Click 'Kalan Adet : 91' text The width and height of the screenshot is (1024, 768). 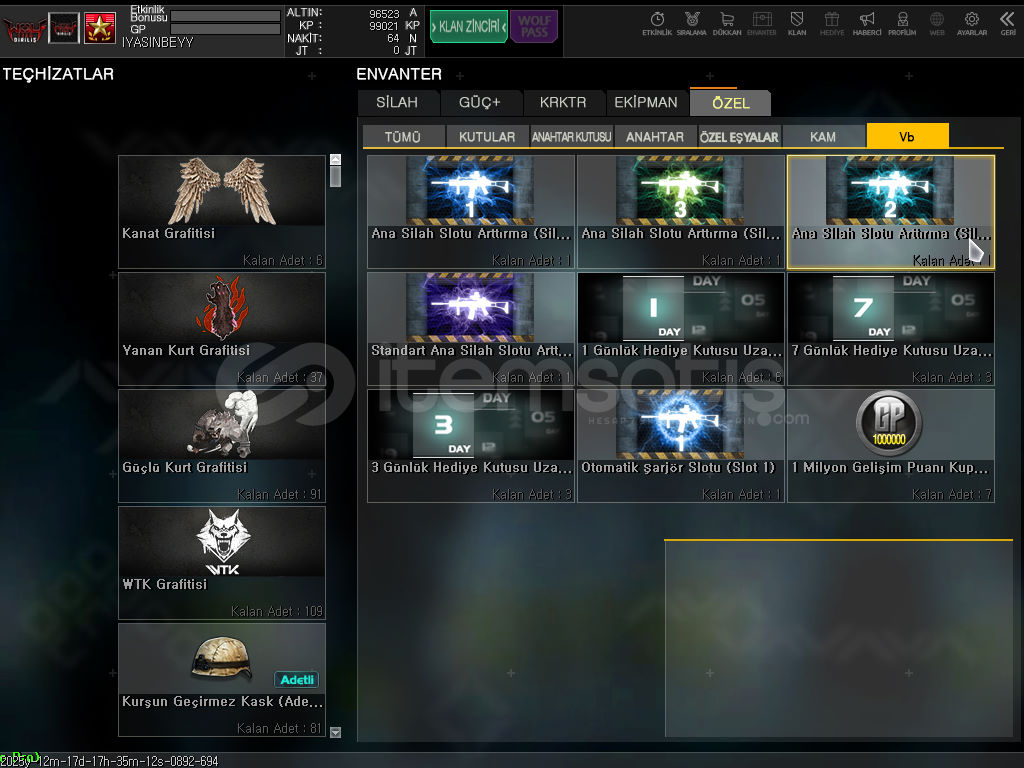point(280,494)
